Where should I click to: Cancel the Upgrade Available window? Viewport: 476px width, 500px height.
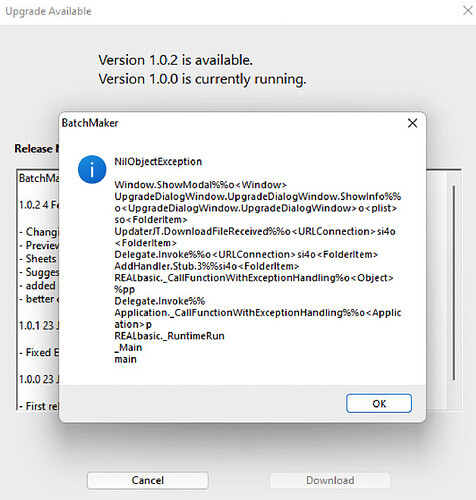pos(148,480)
